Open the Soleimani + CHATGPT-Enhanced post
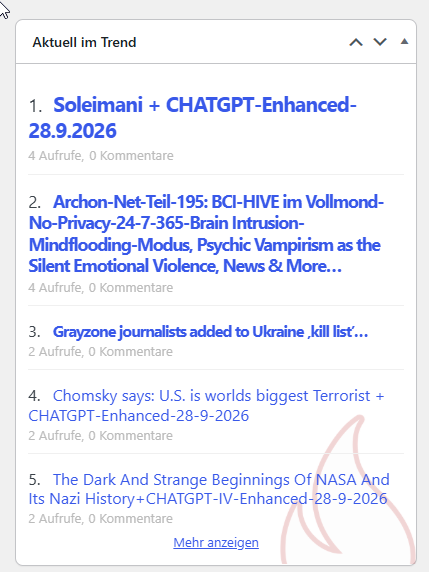This screenshot has width=429, height=572. (192, 117)
